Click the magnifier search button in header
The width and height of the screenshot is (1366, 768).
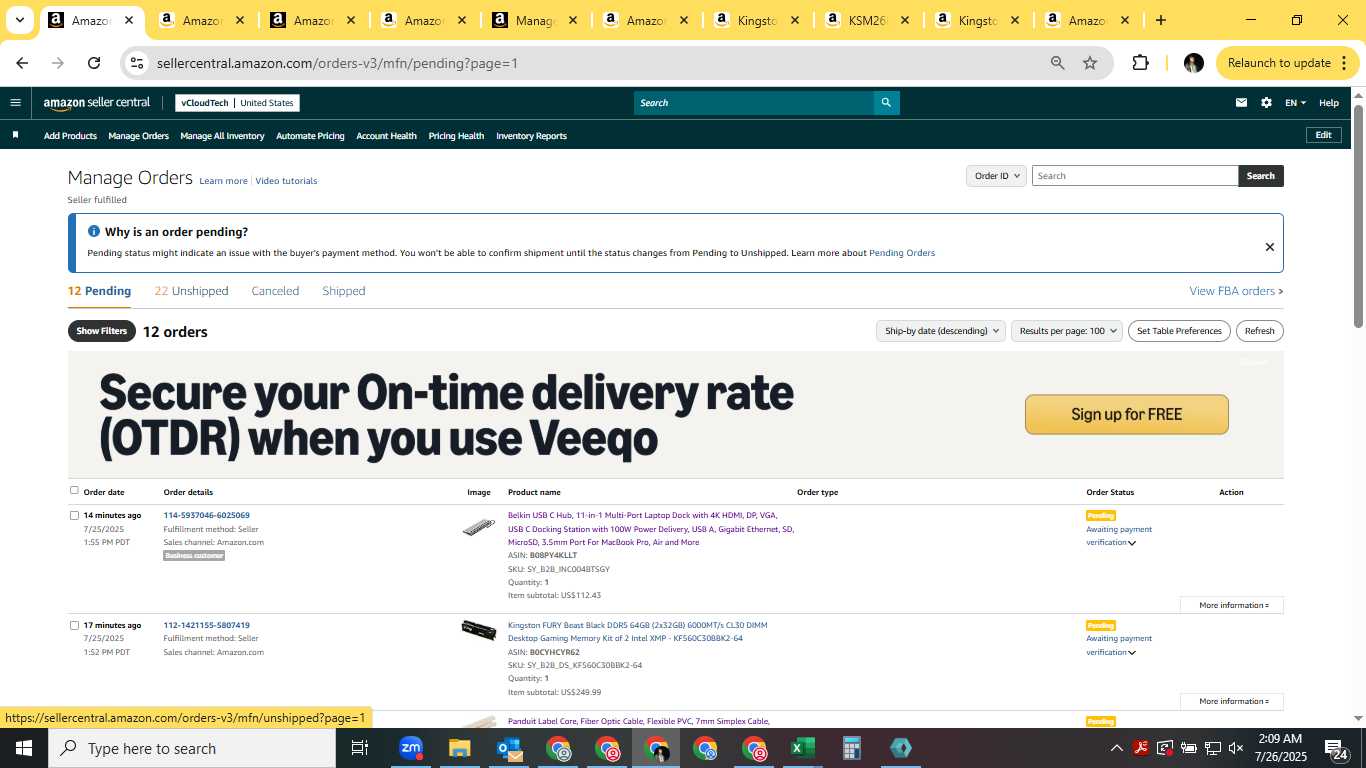[886, 103]
